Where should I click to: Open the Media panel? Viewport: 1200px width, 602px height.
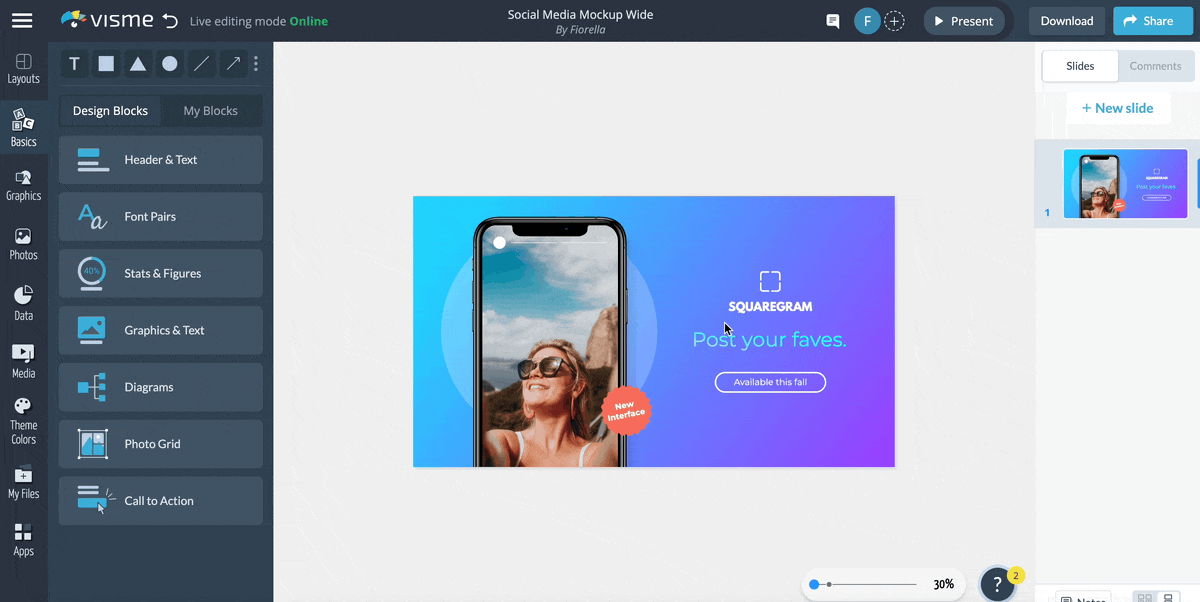click(x=23, y=360)
